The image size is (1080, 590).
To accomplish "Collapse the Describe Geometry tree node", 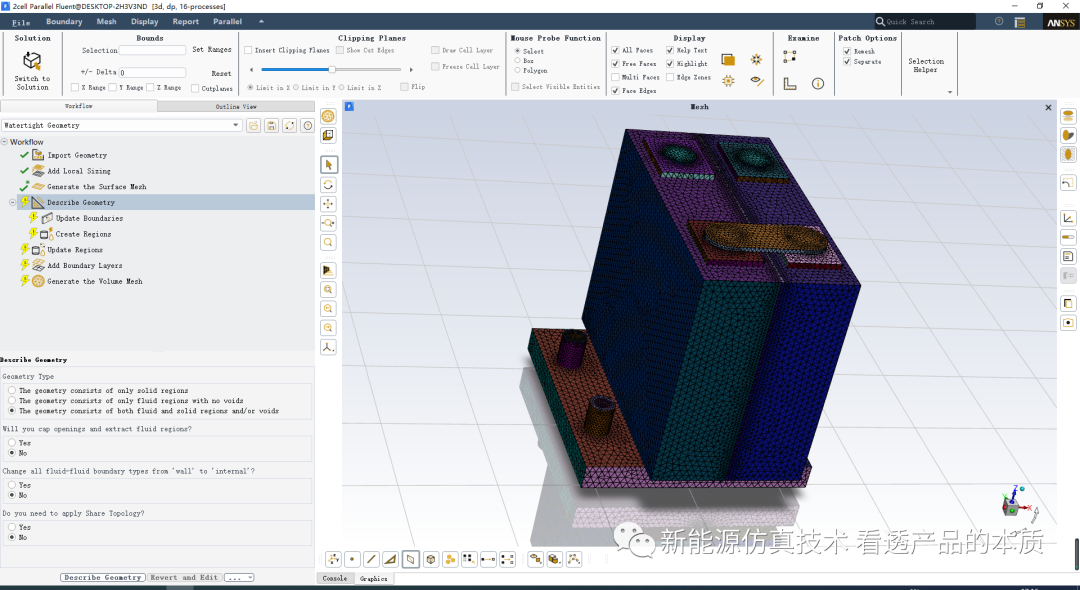I will point(13,203).
